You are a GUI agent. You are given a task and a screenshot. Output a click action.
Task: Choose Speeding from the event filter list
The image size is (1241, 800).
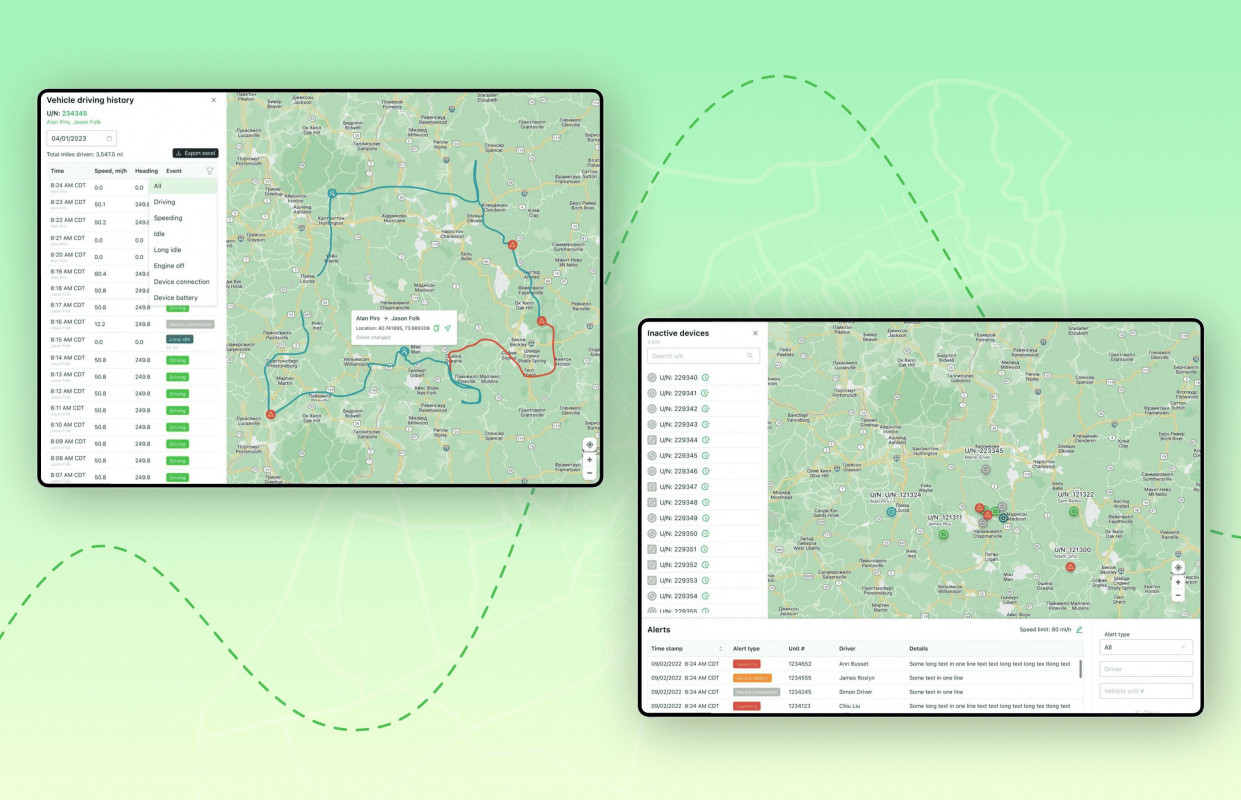pyautogui.click(x=168, y=218)
